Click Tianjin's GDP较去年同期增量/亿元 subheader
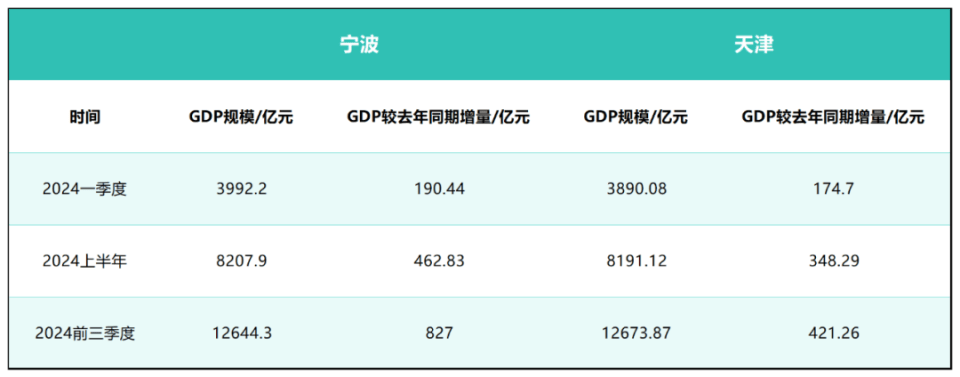 833,117
